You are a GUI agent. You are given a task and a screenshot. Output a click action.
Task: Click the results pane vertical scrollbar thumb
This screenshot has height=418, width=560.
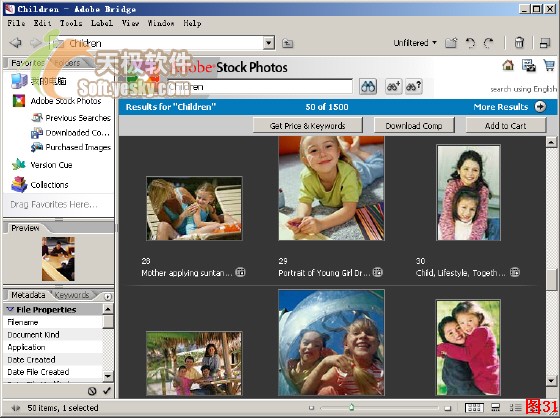pyautogui.click(x=551, y=279)
